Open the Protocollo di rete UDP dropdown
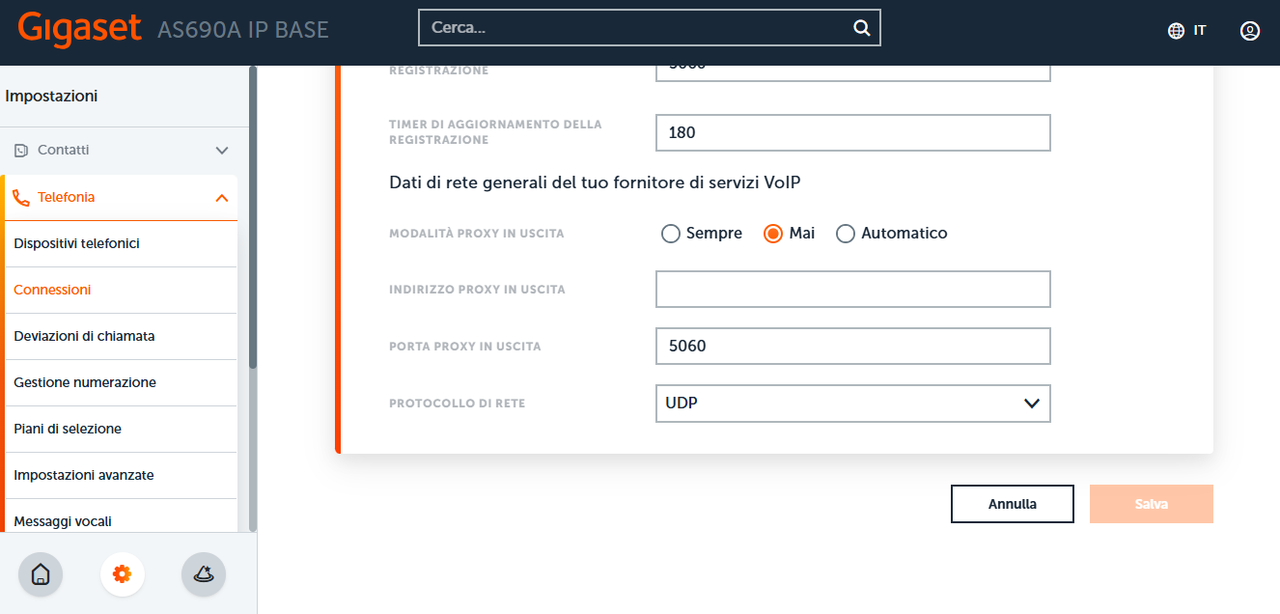Screen dimensions: 1280x614 point(853,403)
